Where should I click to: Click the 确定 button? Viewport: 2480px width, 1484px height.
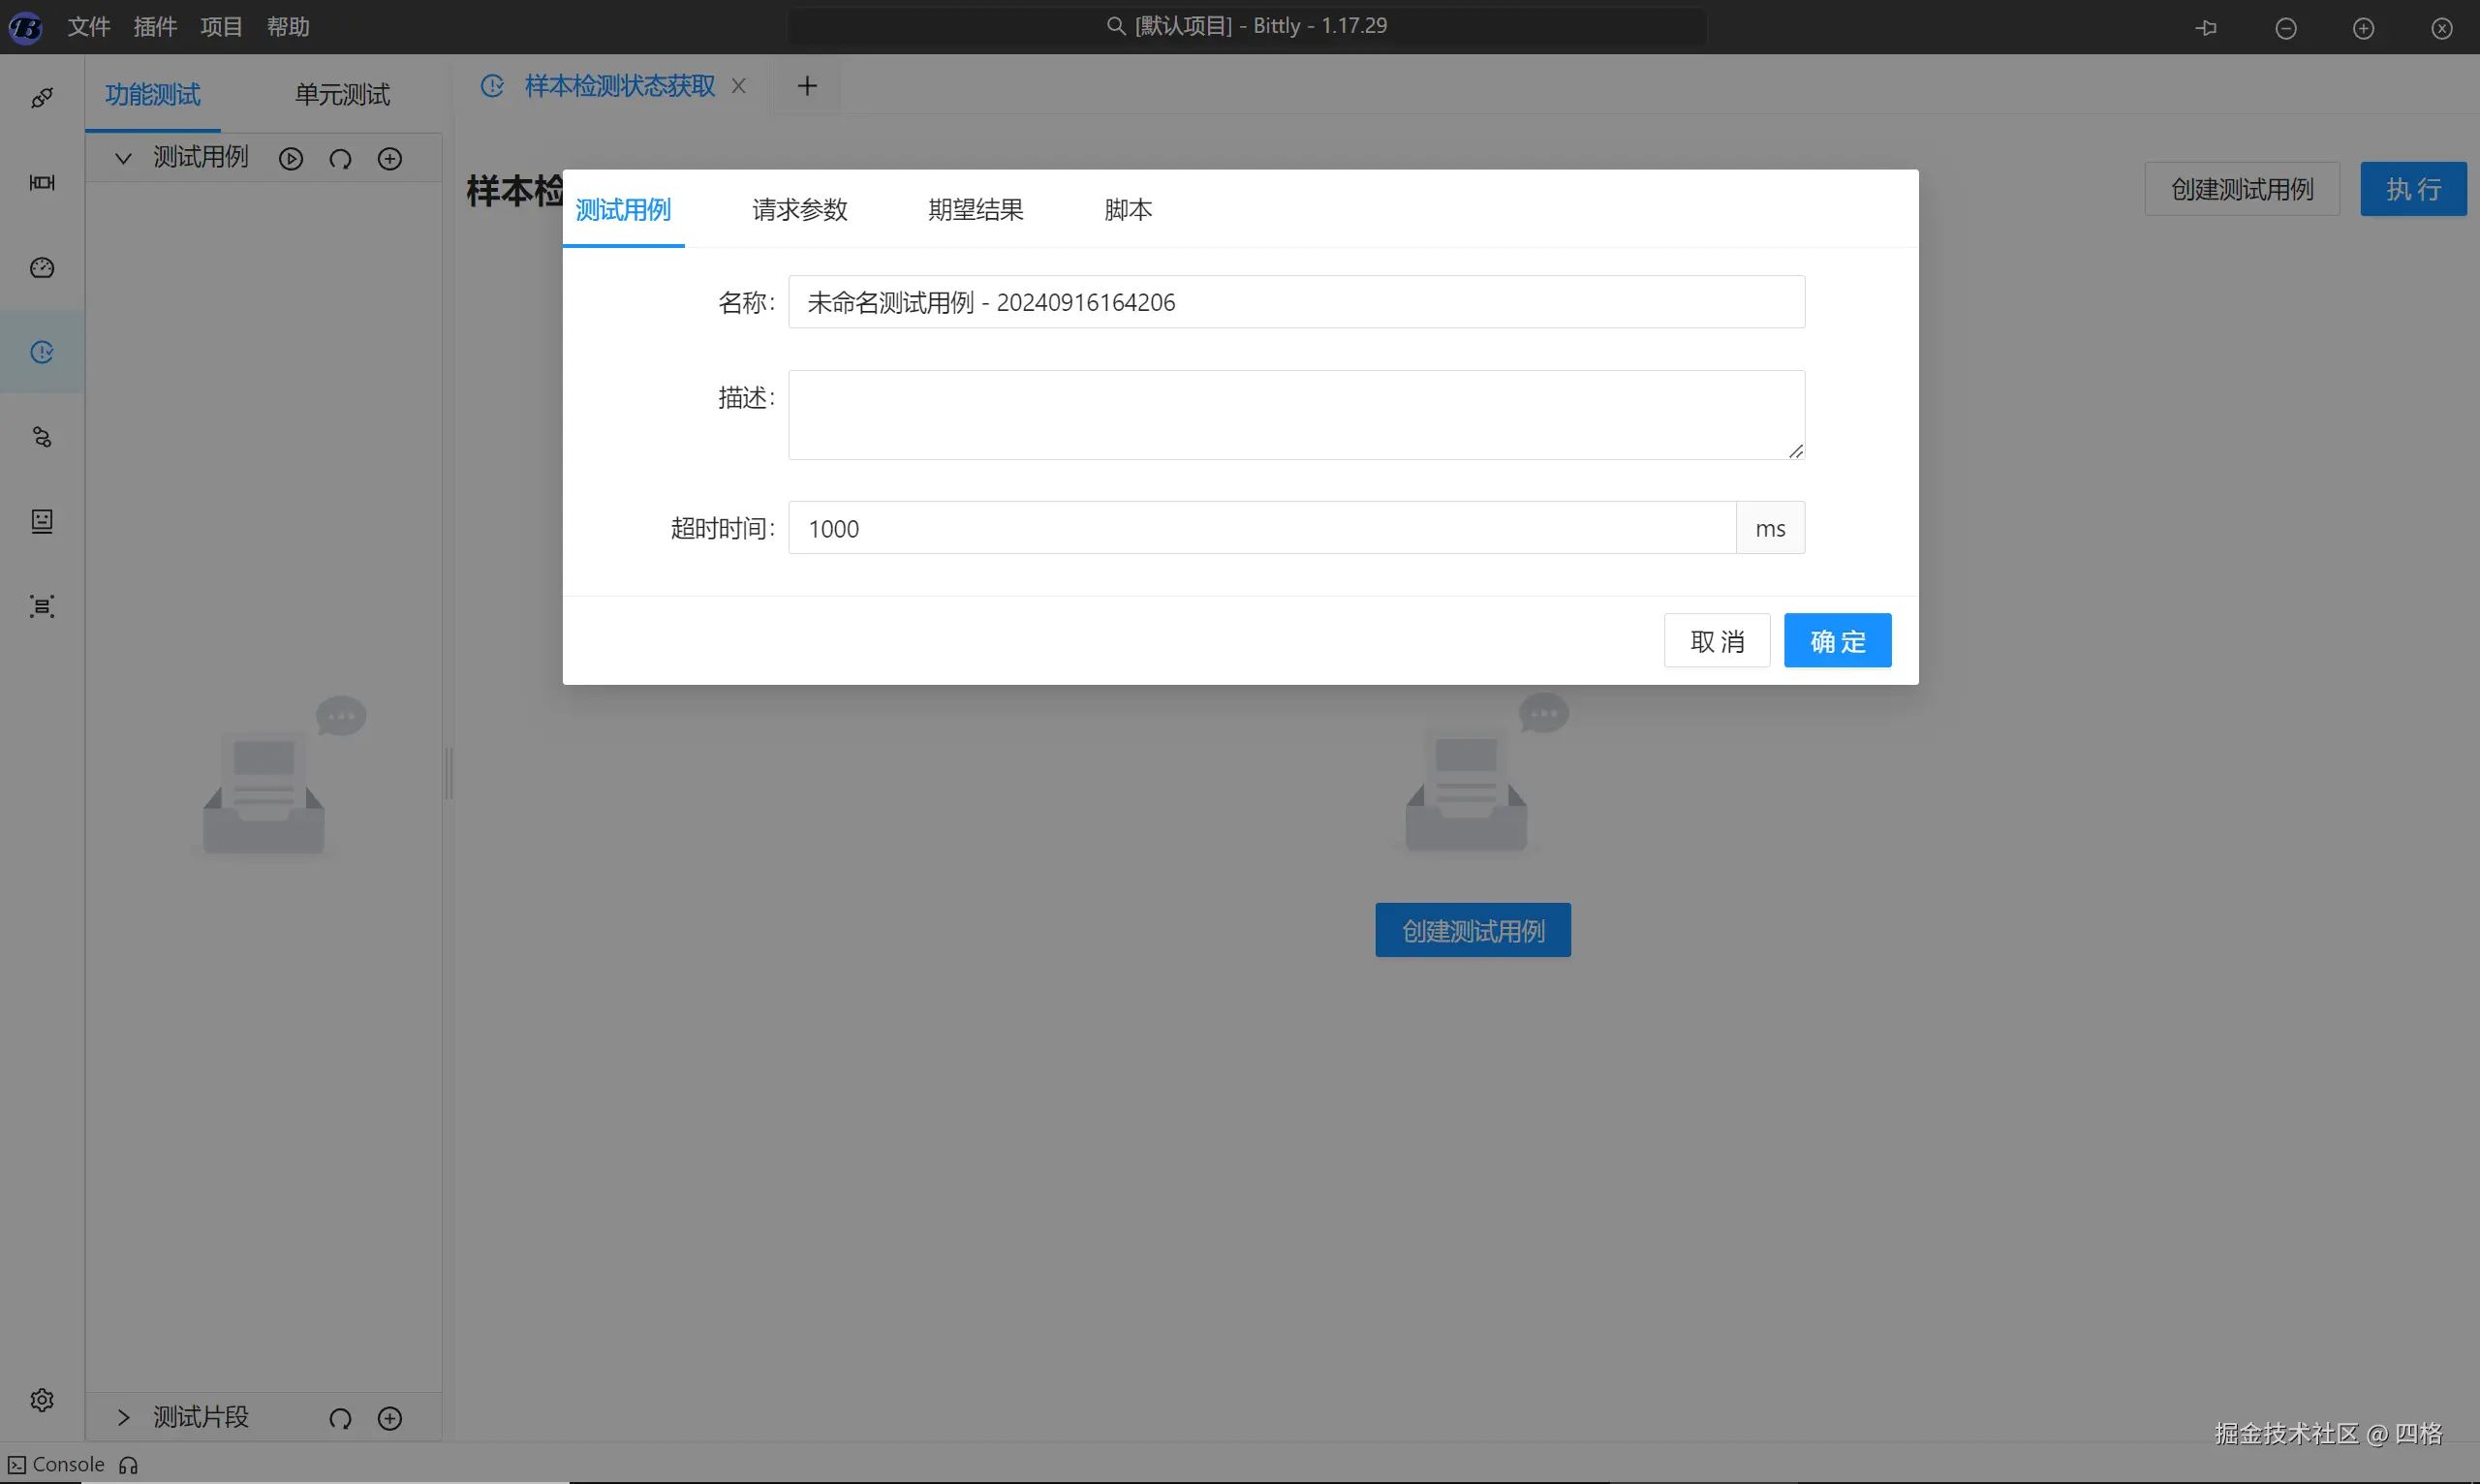point(1837,641)
